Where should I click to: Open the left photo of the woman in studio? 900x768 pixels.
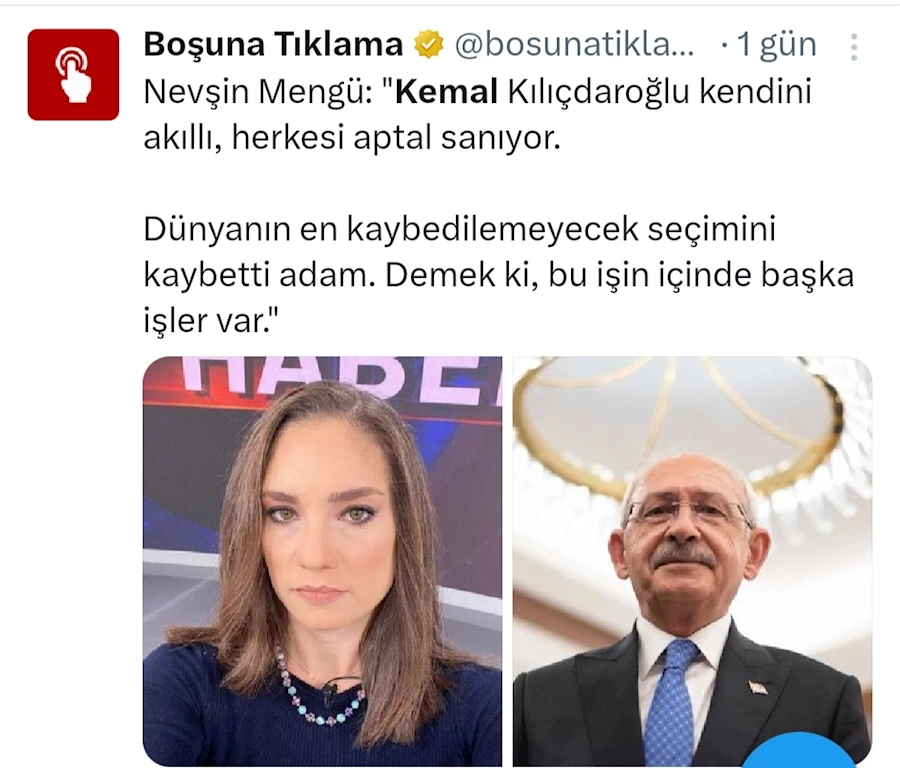(x=323, y=561)
